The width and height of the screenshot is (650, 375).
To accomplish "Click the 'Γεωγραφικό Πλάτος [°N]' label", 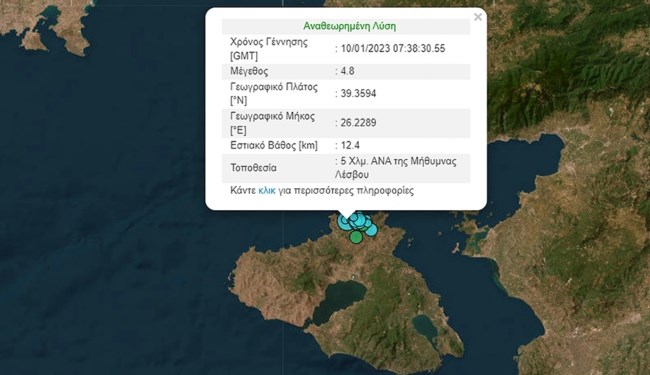I will coord(274,94).
